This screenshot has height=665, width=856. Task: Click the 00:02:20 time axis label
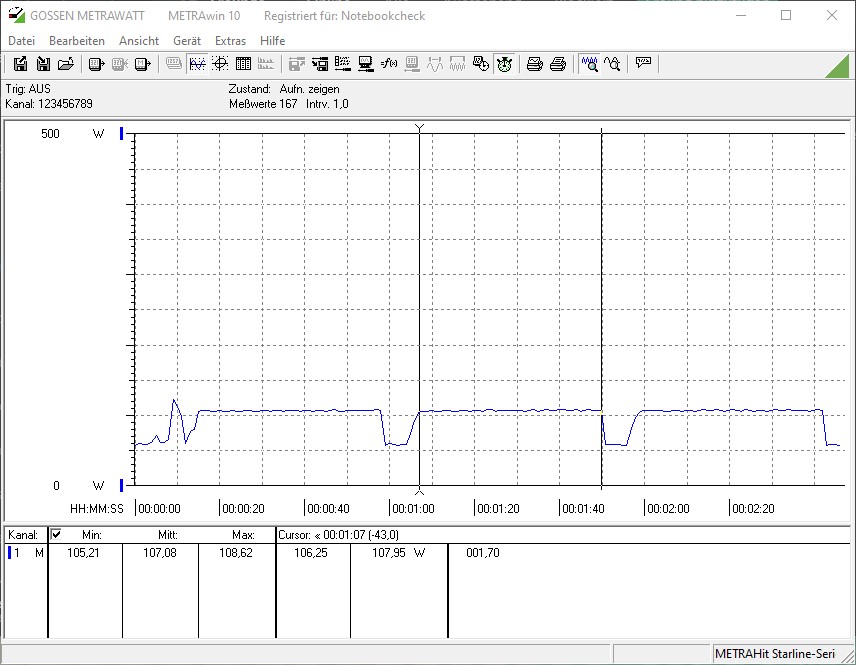753,509
